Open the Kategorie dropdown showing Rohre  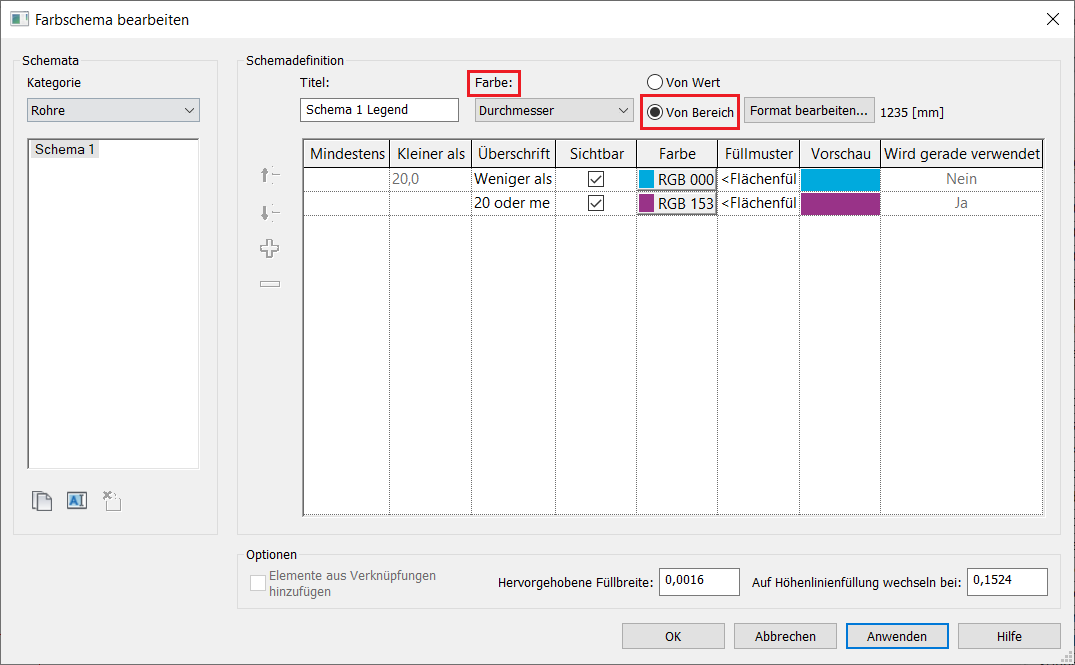[113, 111]
